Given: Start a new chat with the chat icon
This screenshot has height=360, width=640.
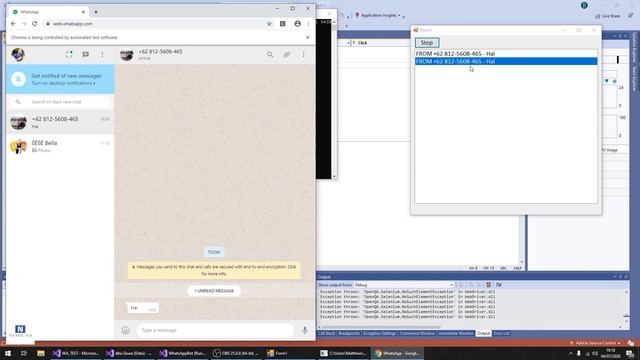Looking at the screenshot, I should [x=86, y=54].
